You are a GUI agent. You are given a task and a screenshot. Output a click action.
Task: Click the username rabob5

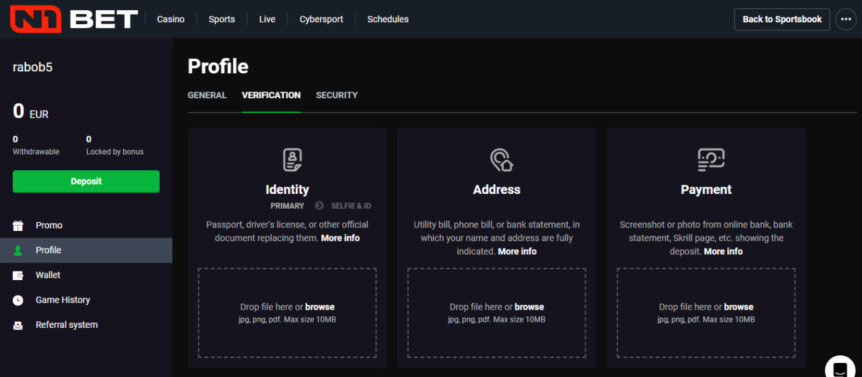32,68
